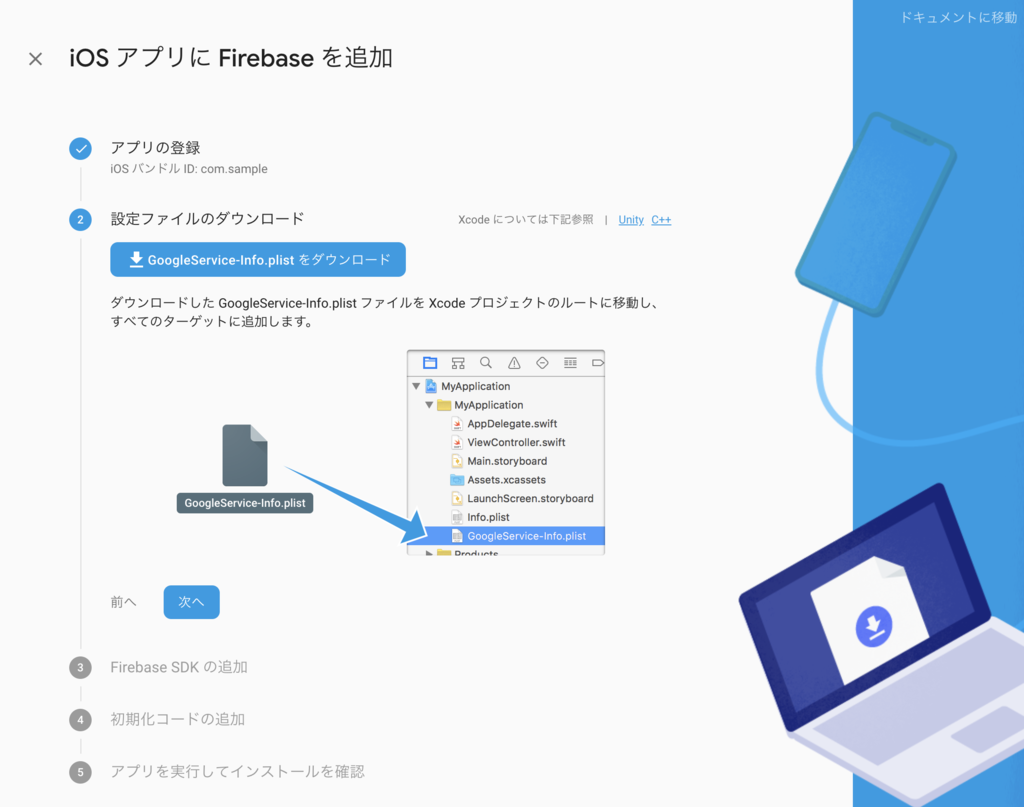Jump to step 4 初期化コードの追加

point(178,720)
